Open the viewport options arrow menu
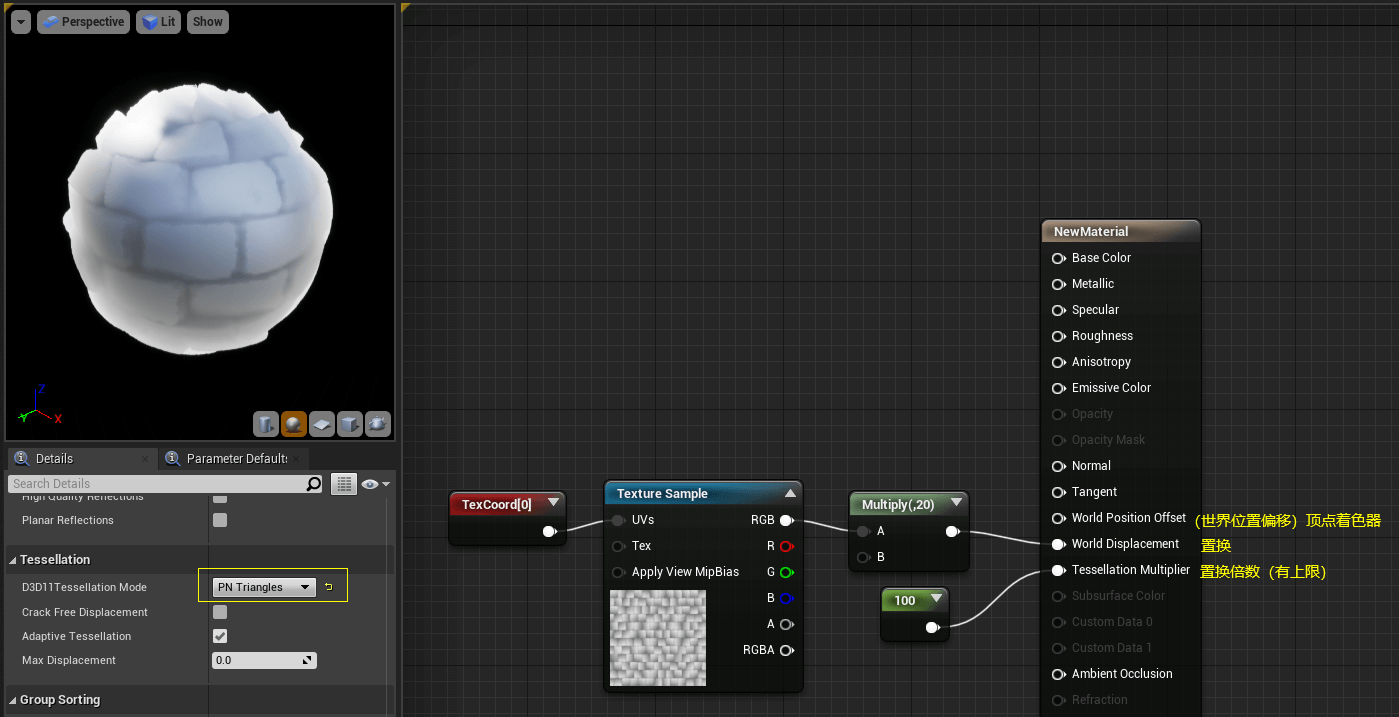The width and height of the screenshot is (1399, 717). (x=21, y=22)
